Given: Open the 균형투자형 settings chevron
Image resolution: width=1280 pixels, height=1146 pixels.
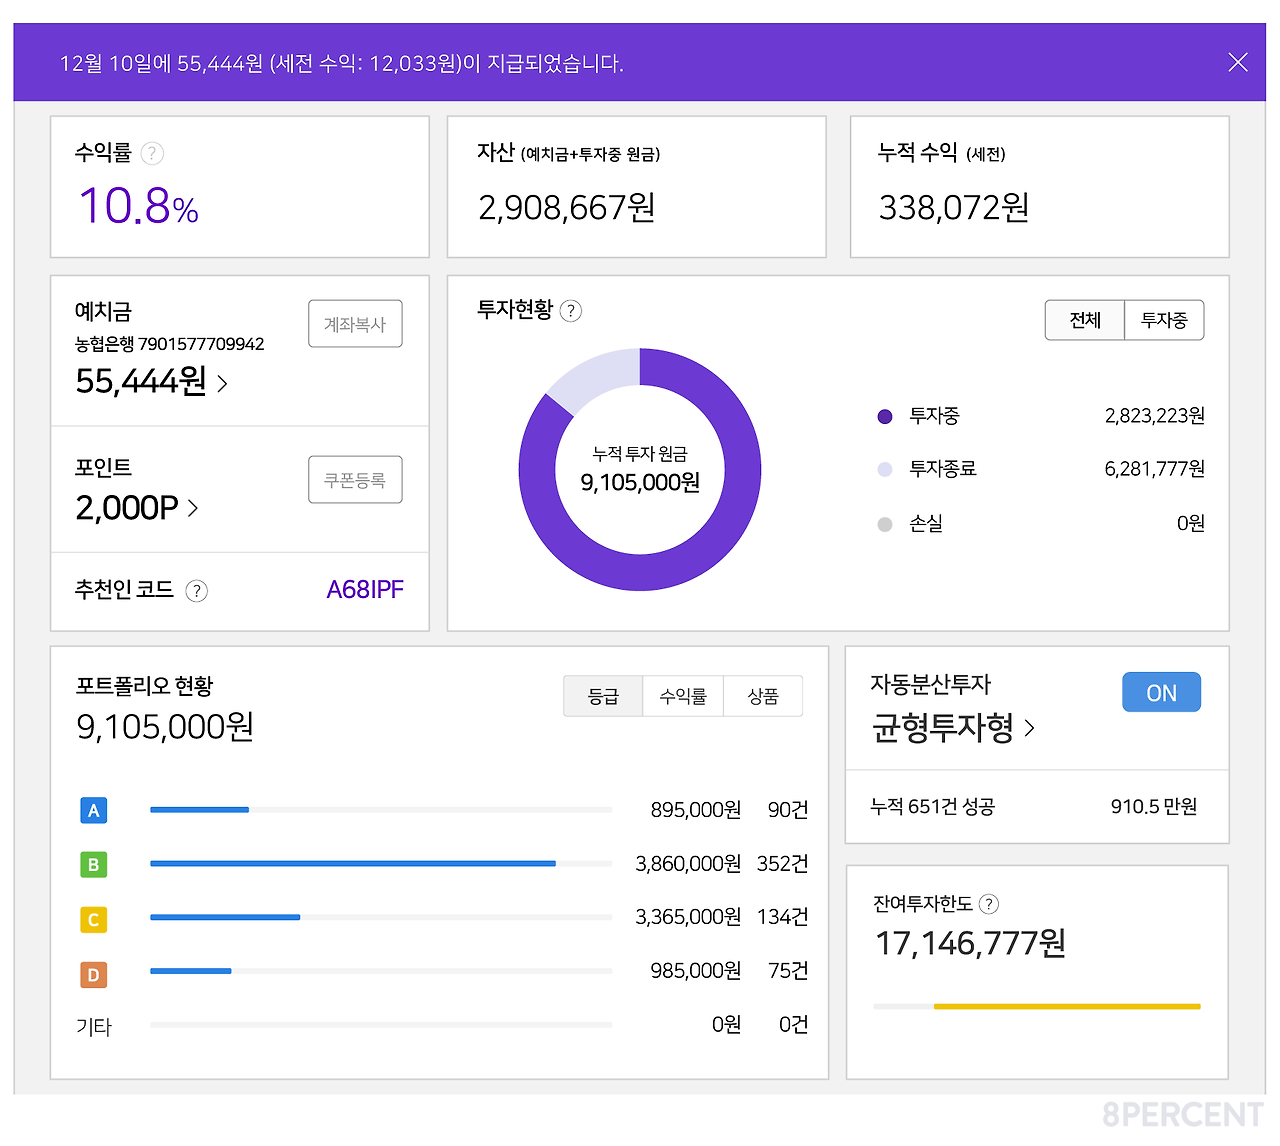Looking at the screenshot, I should click(1030, 728).
